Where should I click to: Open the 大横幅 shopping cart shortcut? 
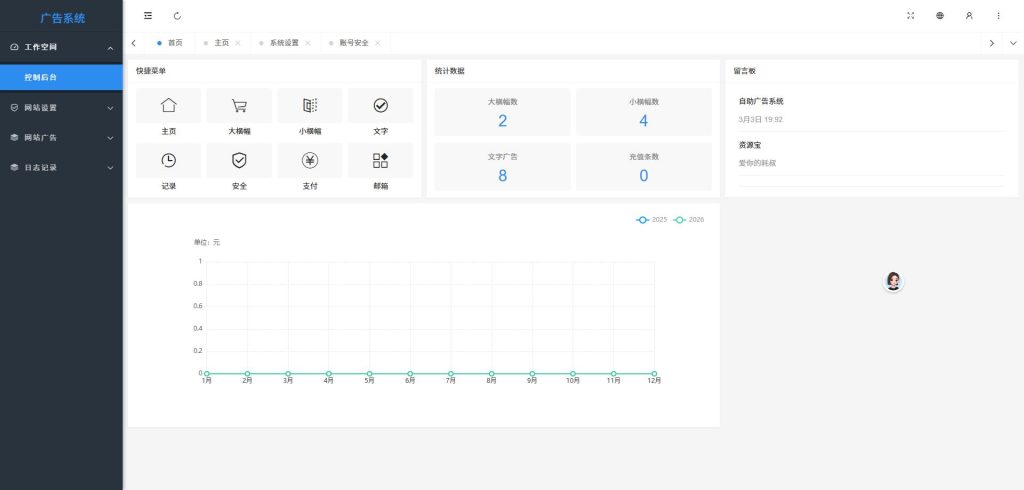click(239, 105)
